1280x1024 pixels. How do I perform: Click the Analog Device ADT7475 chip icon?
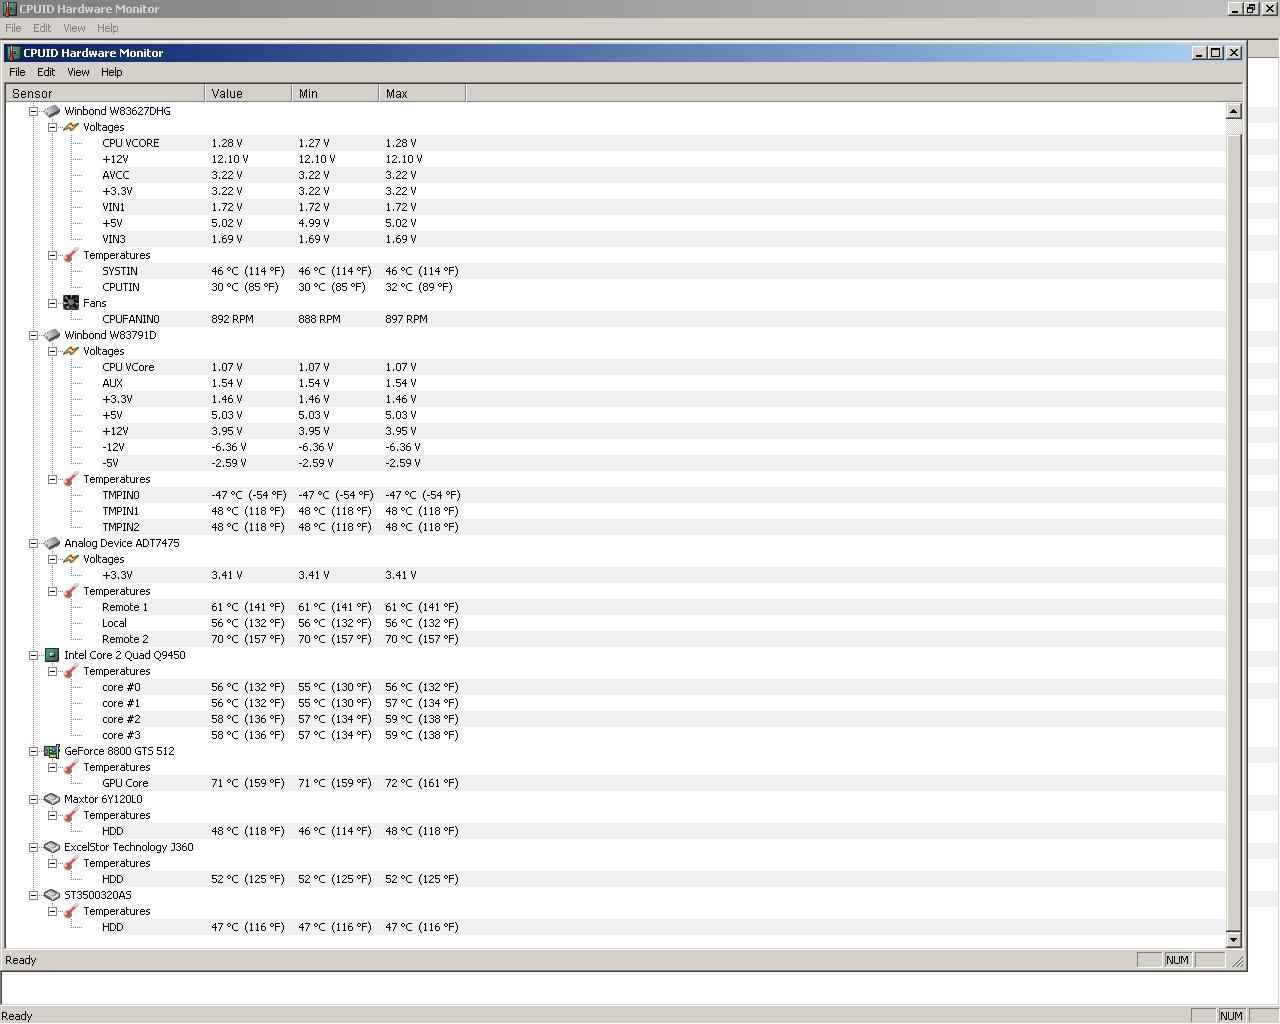52,543
